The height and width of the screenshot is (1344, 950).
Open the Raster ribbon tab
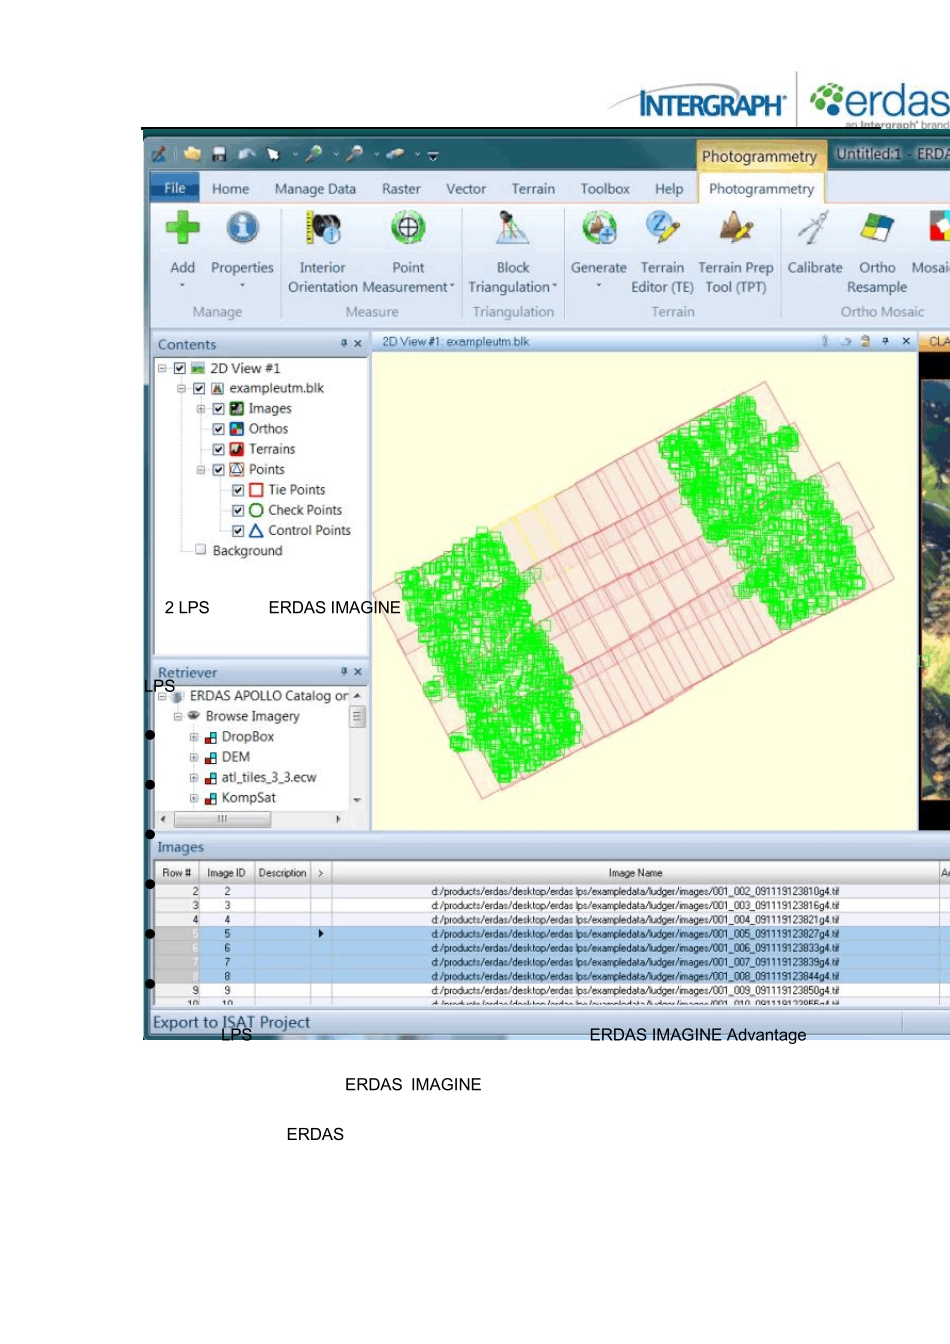tap(401, 189)
